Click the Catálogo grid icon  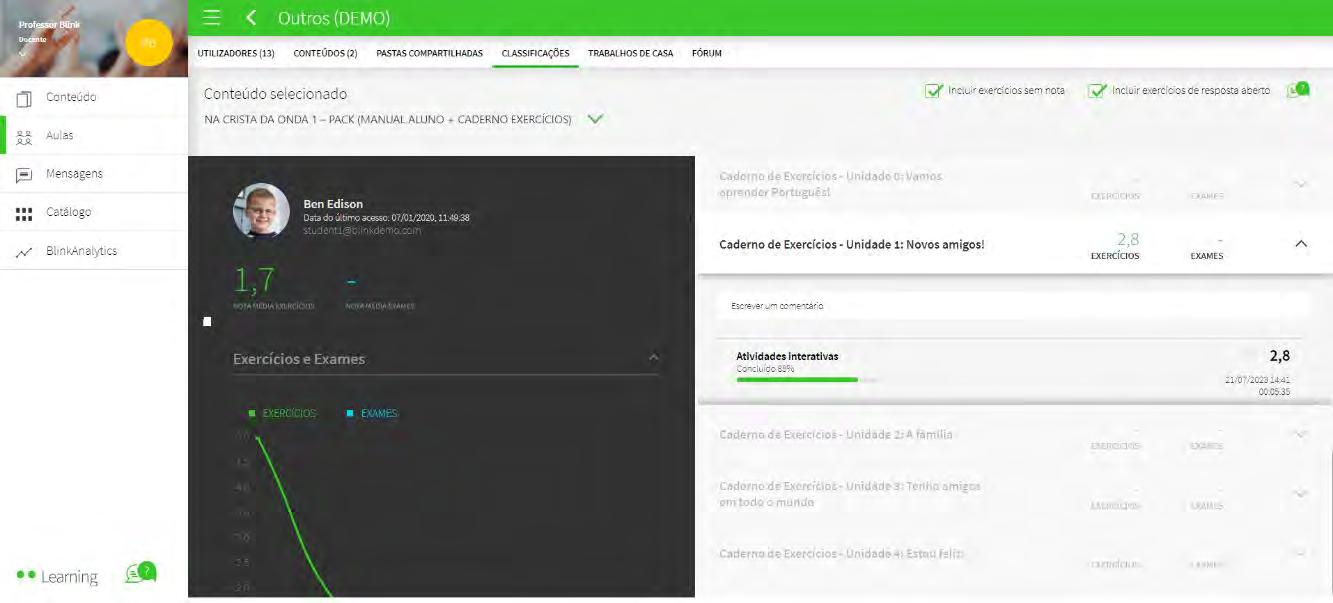(x=25, y=213)
